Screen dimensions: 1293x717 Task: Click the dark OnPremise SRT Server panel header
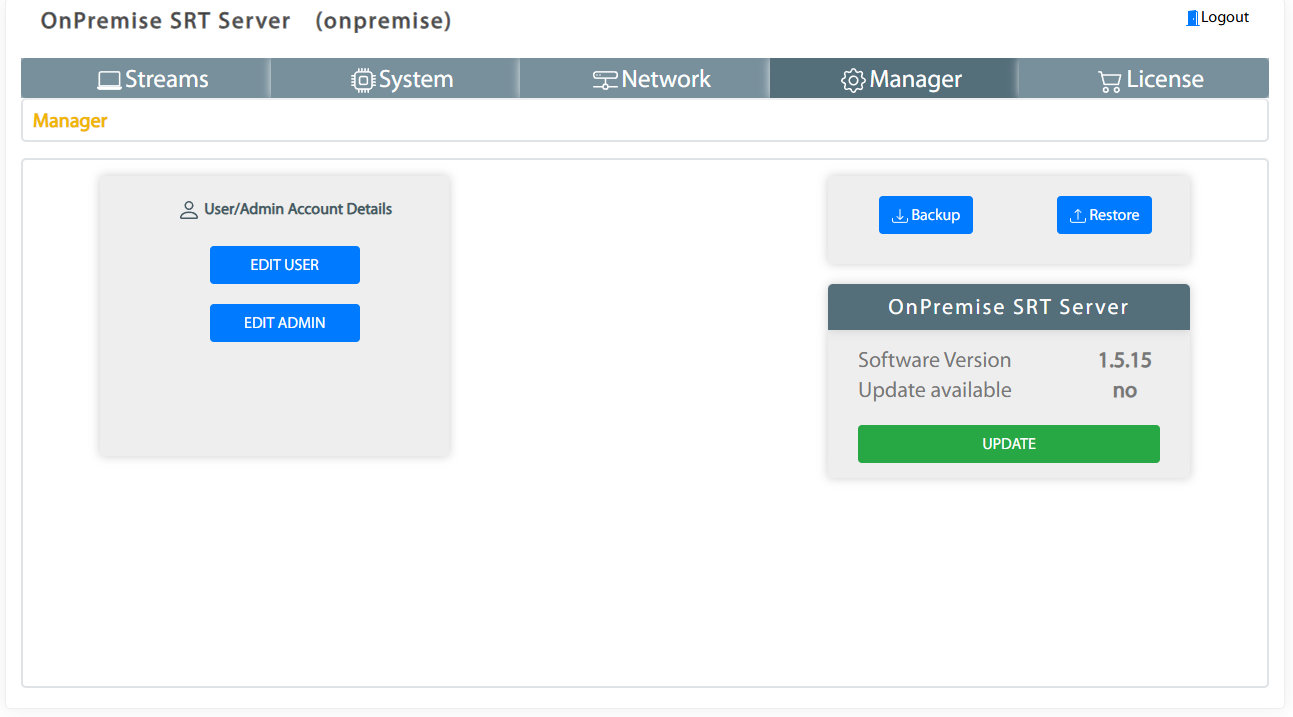pyautogui.click(x=1008, y=307)
